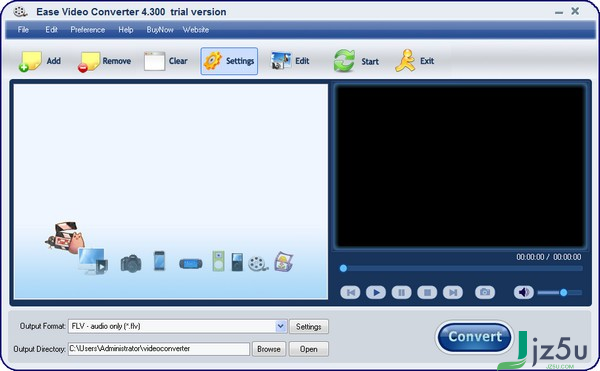600x371 pixels.
Task: Skip to previous track in player
Action: pyautogui.click(x=350, y=293)
